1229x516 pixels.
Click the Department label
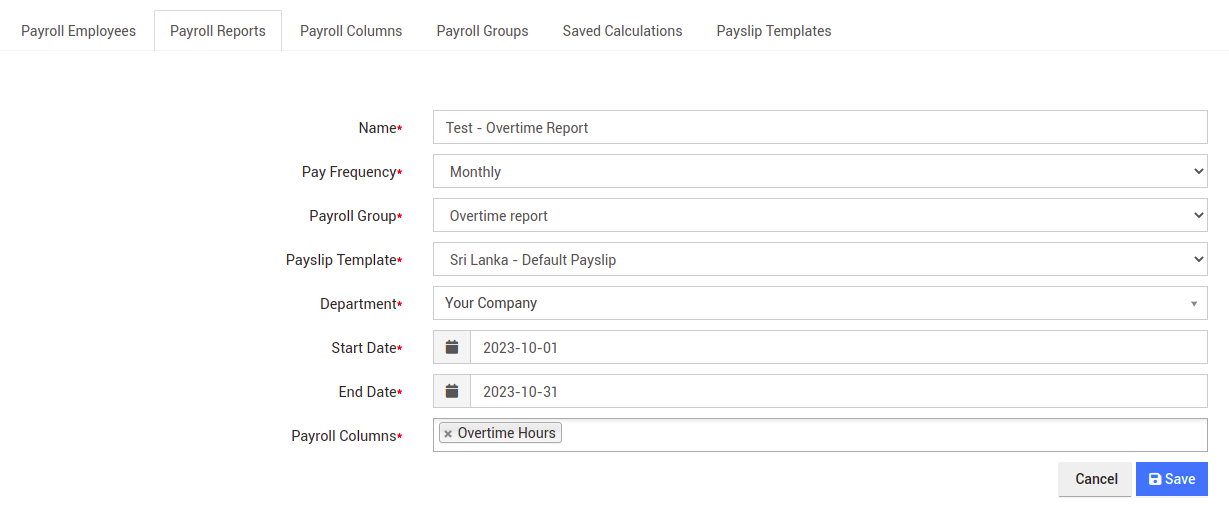tap(361, 304)
